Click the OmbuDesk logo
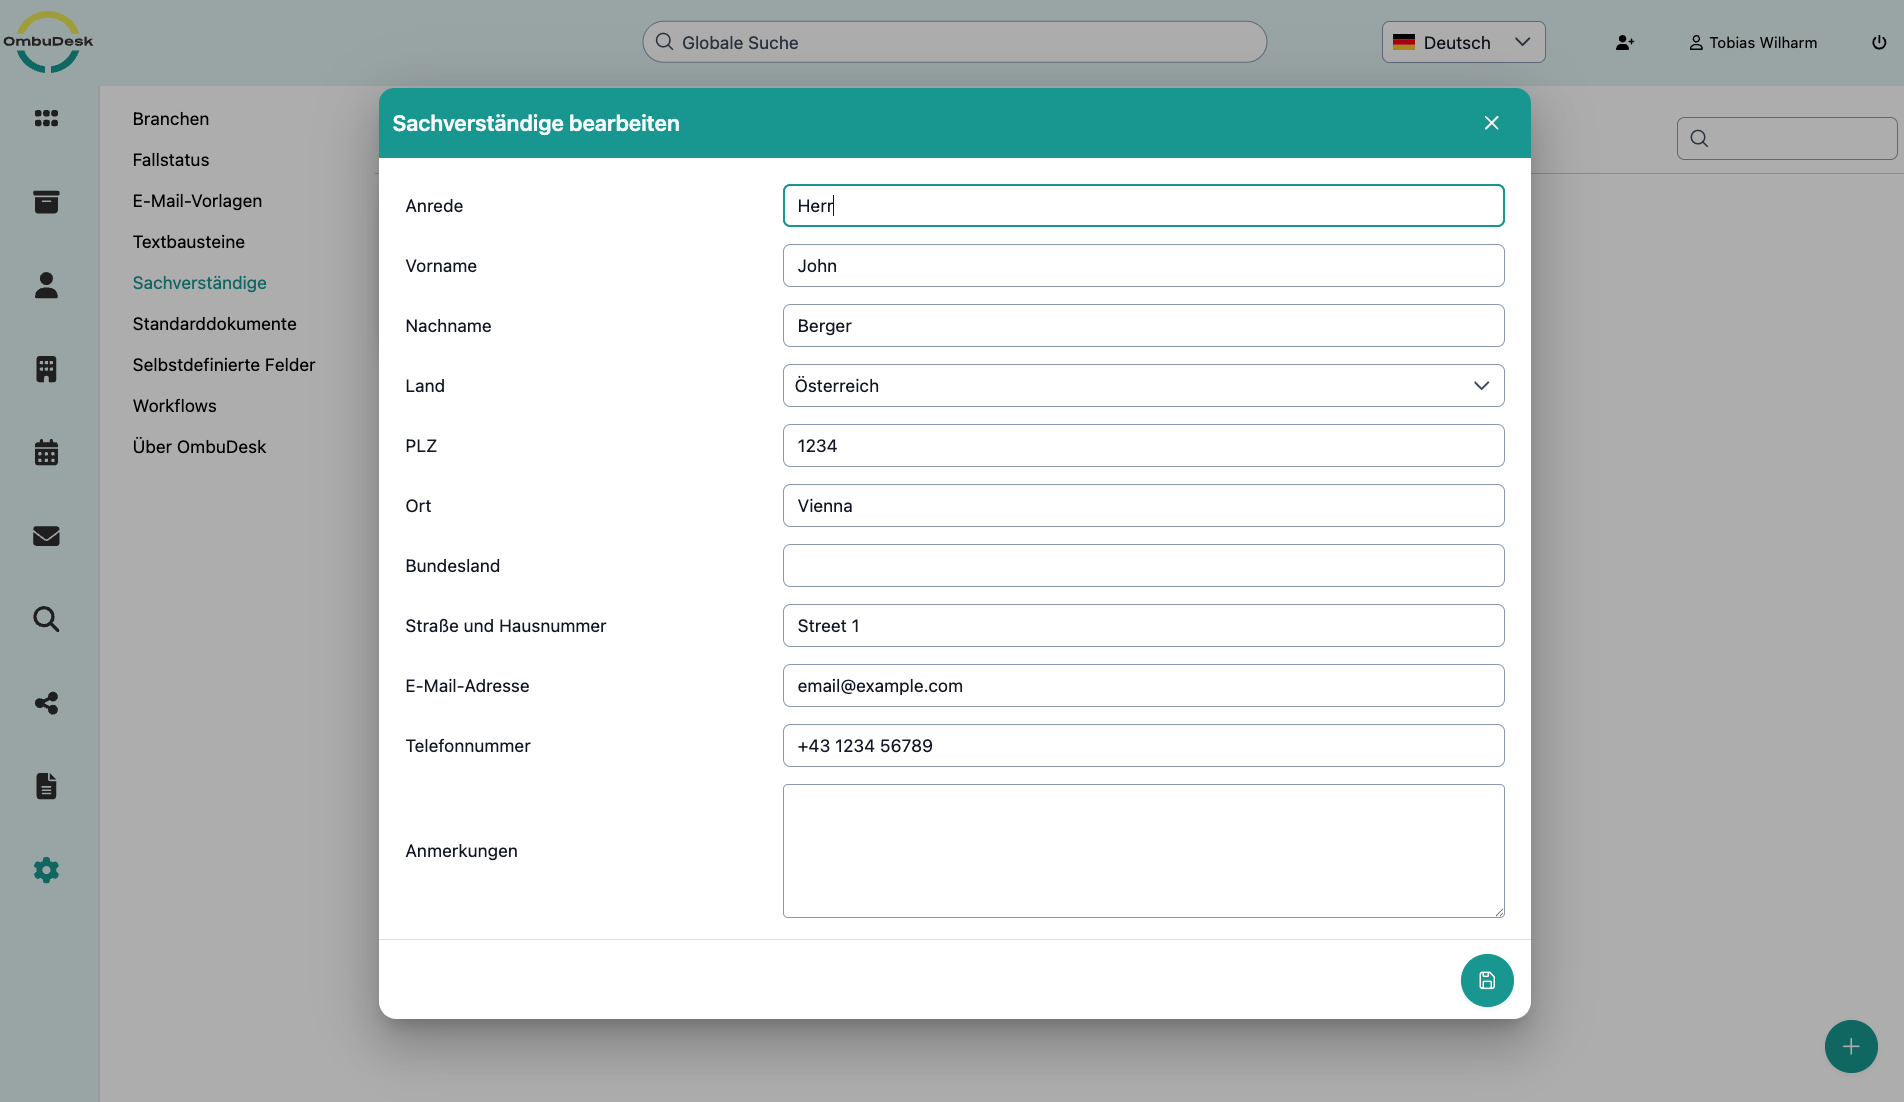Viewport: 1904px width, 1102px height. [48, 42]
